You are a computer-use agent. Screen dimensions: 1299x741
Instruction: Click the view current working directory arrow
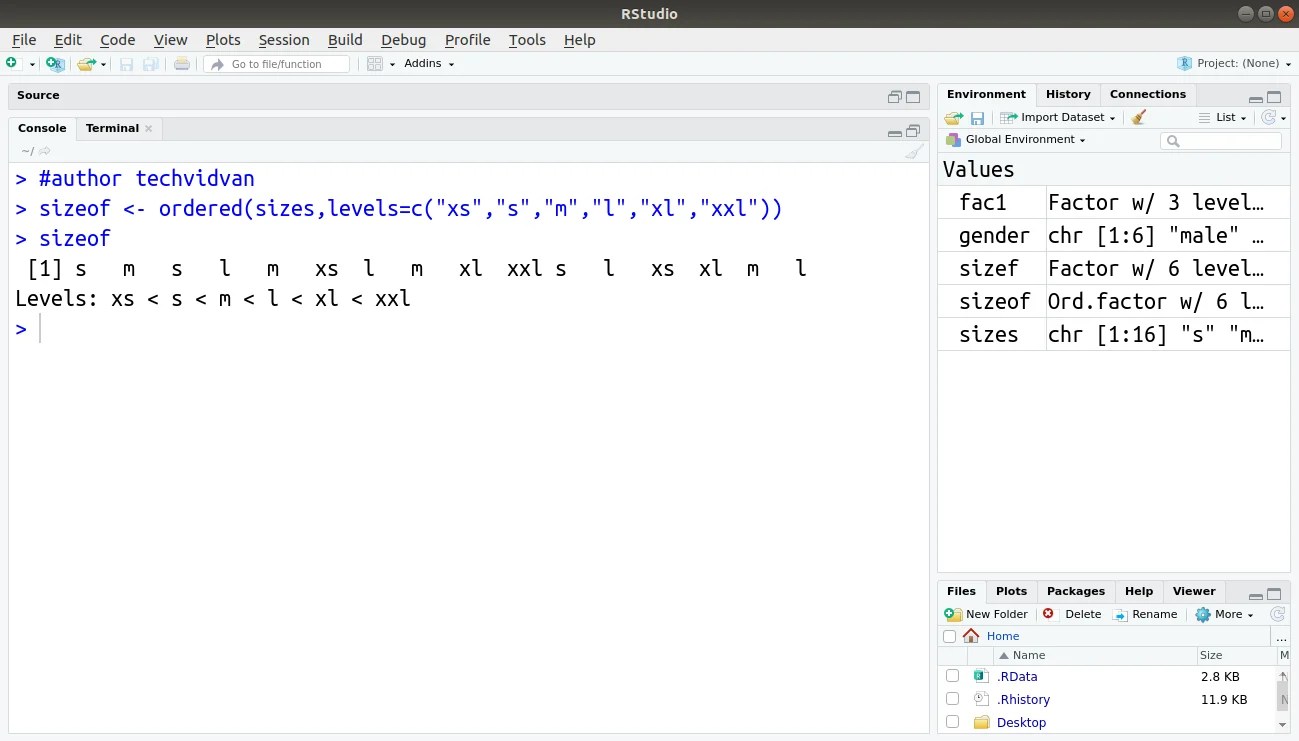45,151
